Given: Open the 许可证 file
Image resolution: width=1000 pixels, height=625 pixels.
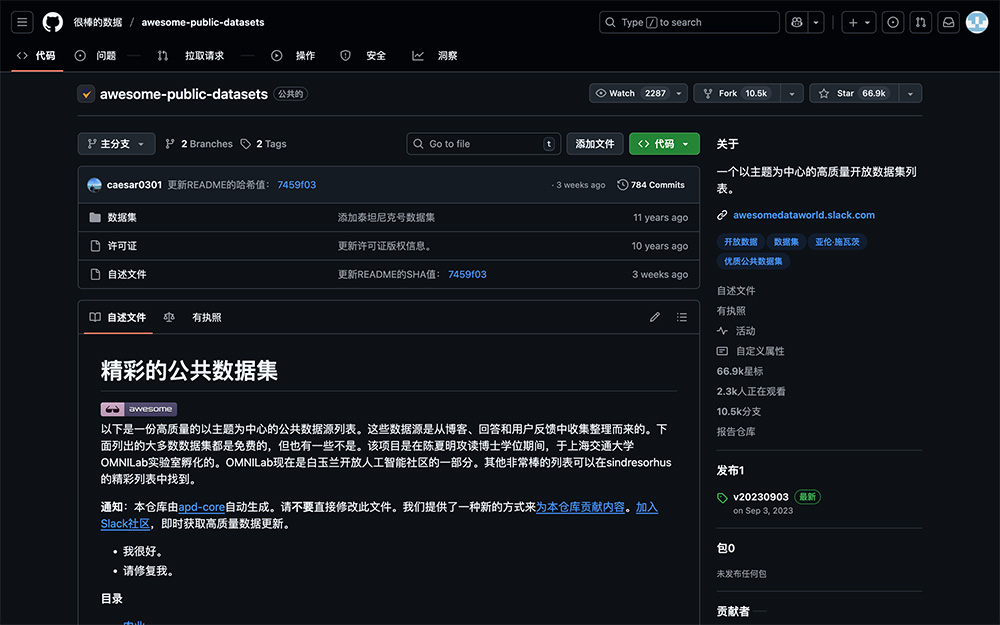Looking at the screenshot, I should coord(122,246).
